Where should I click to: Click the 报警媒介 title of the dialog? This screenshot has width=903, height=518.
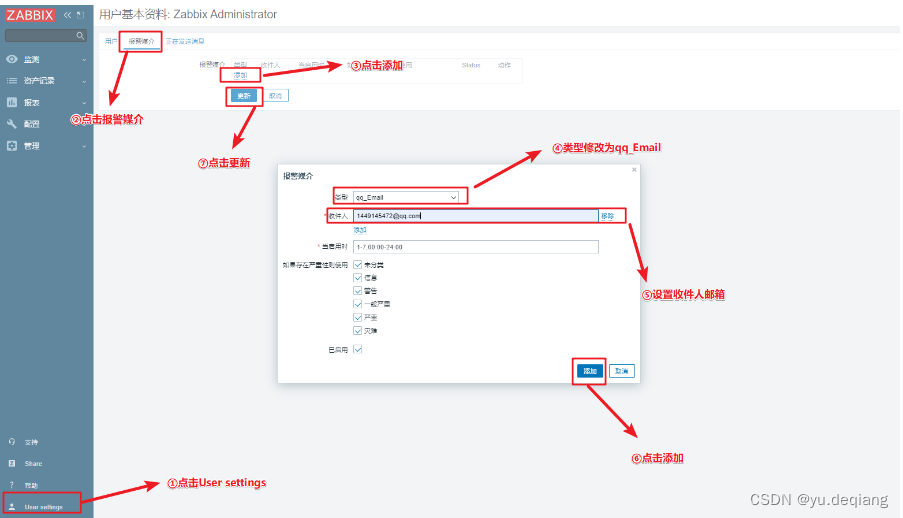(298, 176)
